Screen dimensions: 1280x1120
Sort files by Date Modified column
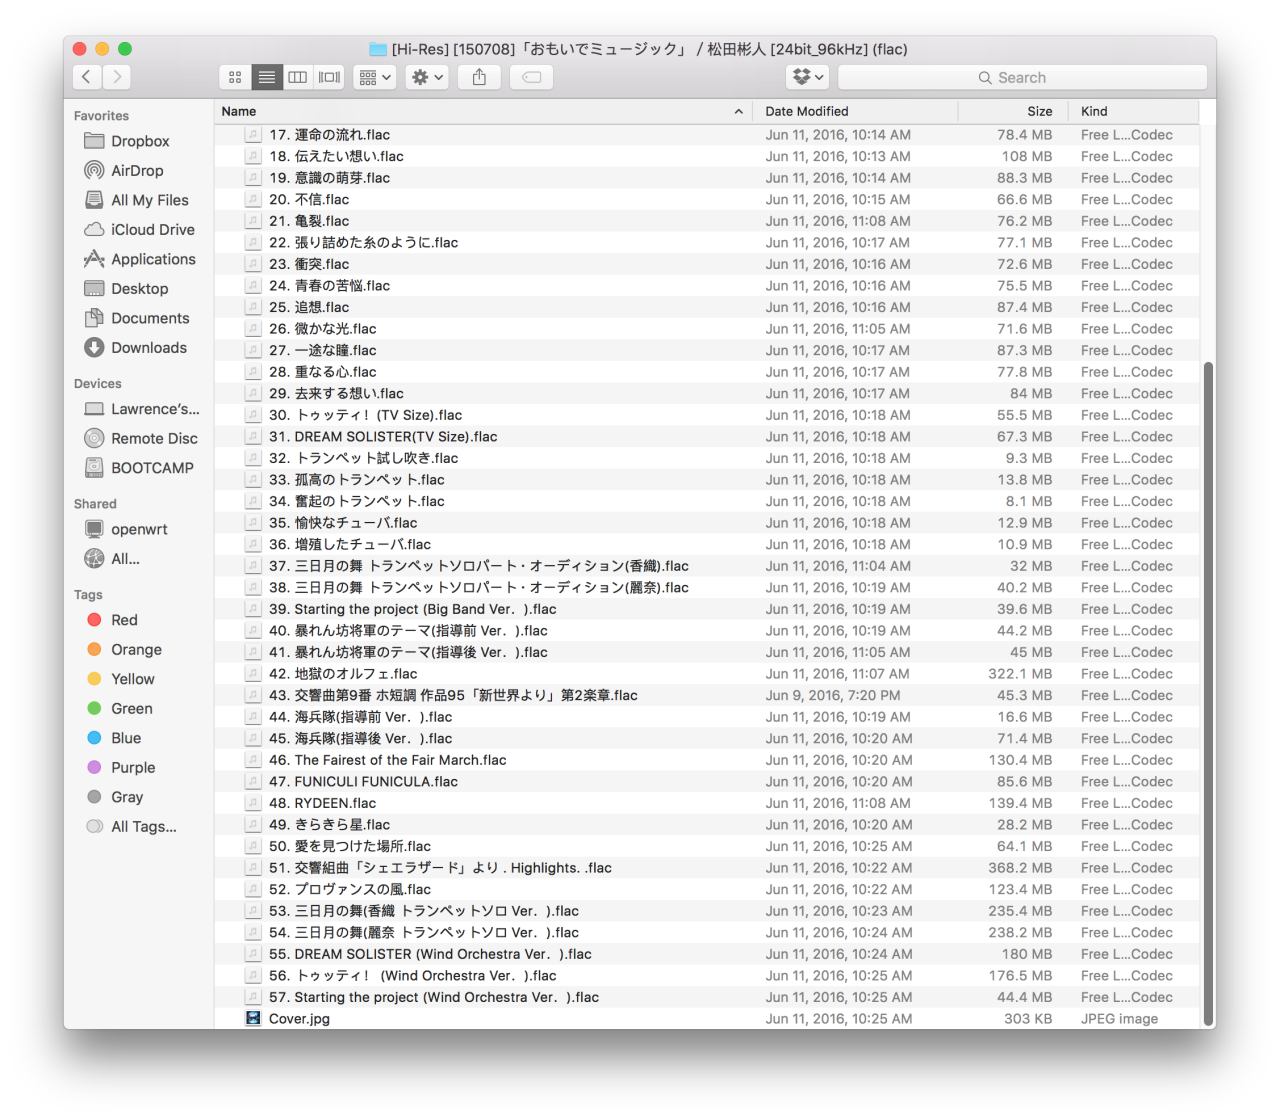(806, 111)
